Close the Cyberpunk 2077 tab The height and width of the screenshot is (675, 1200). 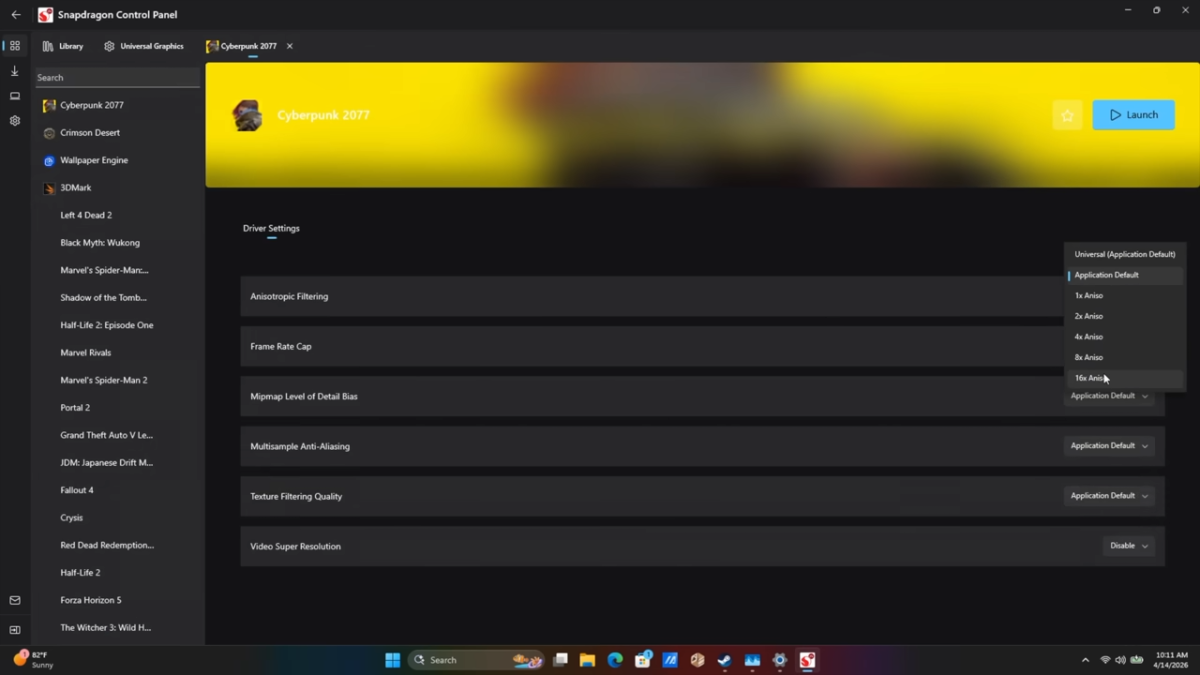290,46
